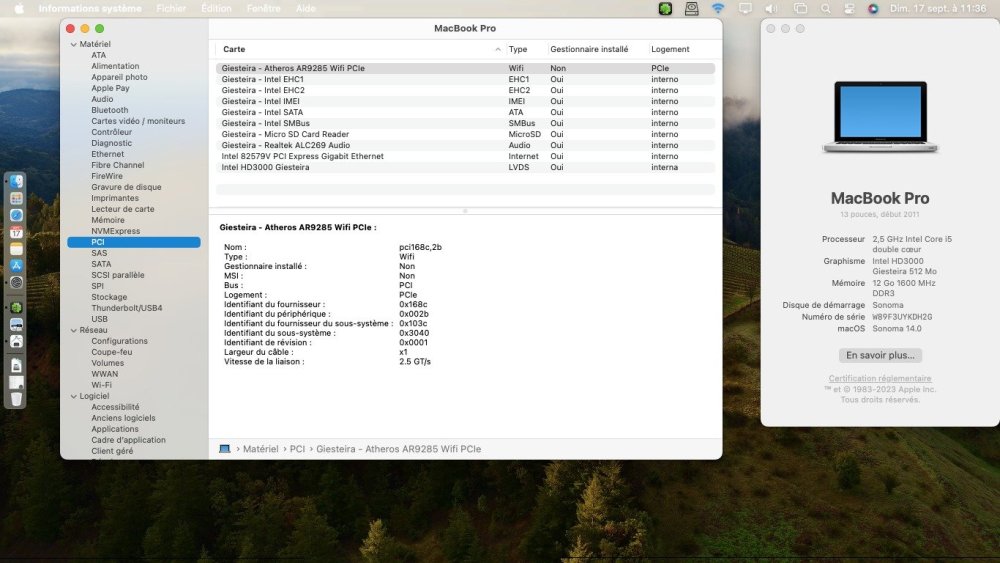Select Giesteira - Realtek ALC269 Audio row
Viewport: 1000px width, 563px height.
tap(465, 145)
